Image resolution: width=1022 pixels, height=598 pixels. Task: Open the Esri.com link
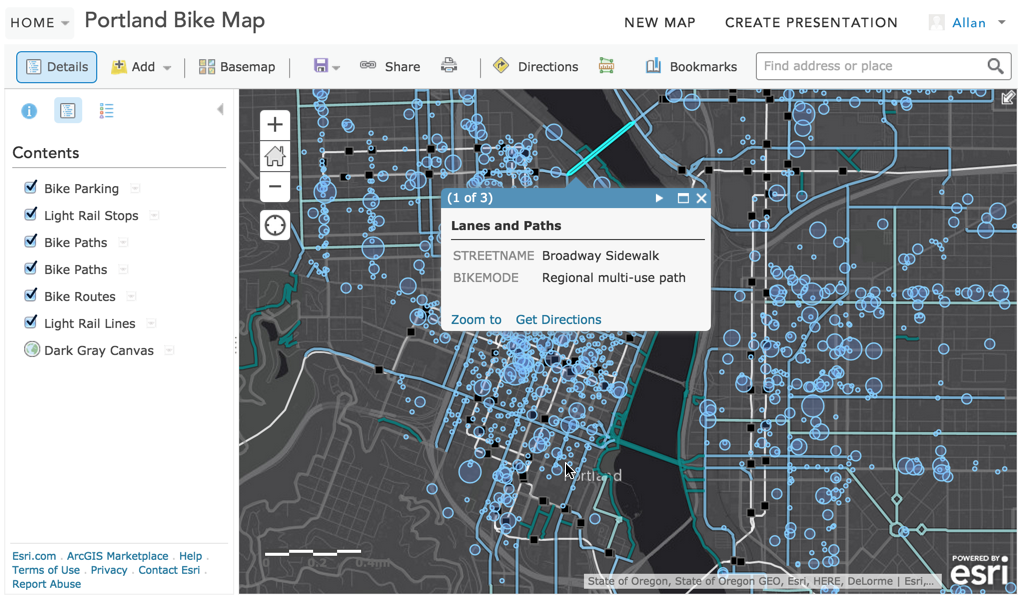click(34, 556)
